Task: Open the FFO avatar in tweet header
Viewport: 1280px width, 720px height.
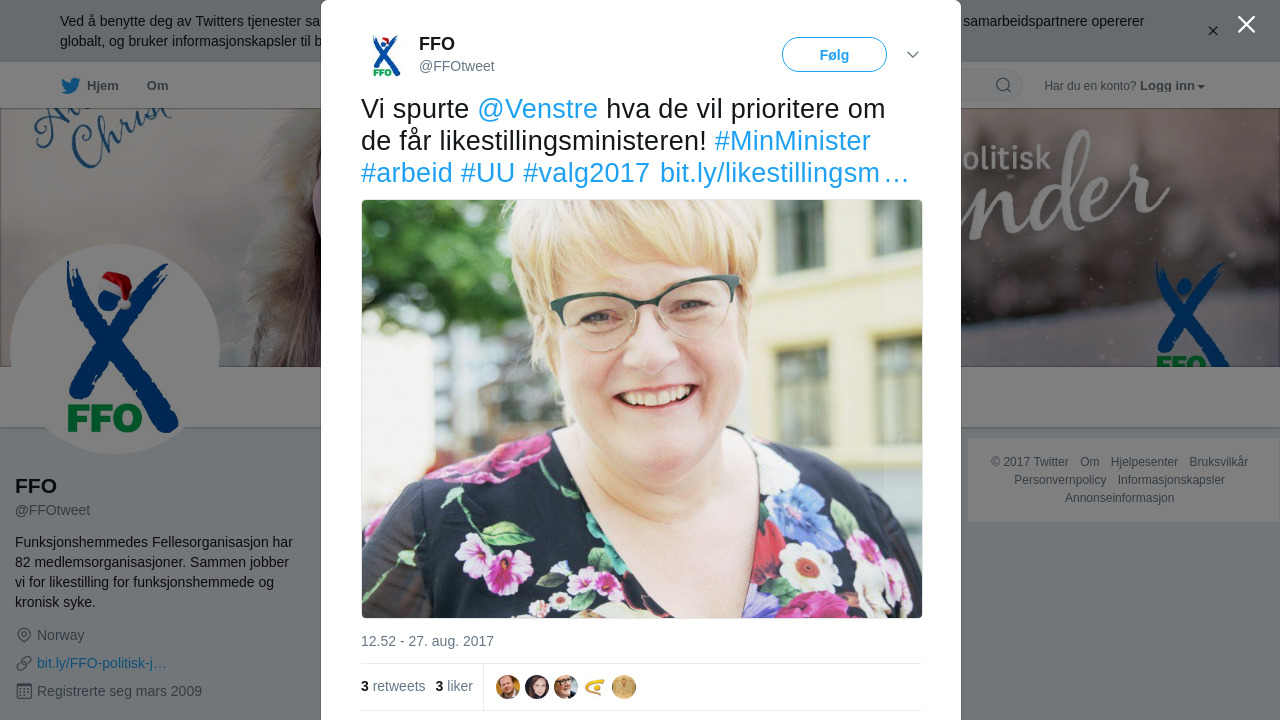Action: (386, 55)
